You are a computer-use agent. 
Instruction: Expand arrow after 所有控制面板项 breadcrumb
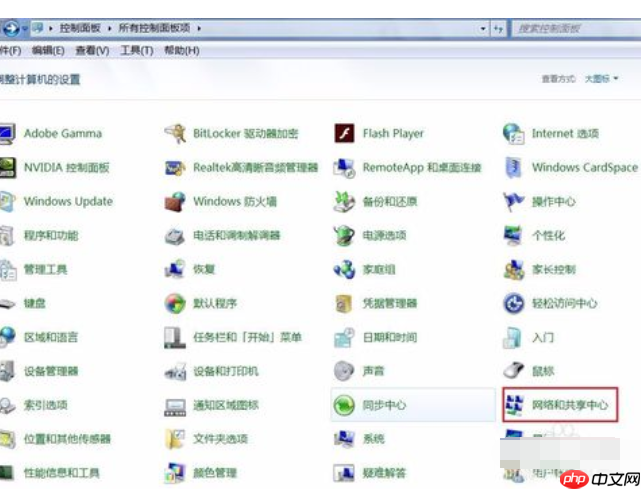tap(199, 28)
